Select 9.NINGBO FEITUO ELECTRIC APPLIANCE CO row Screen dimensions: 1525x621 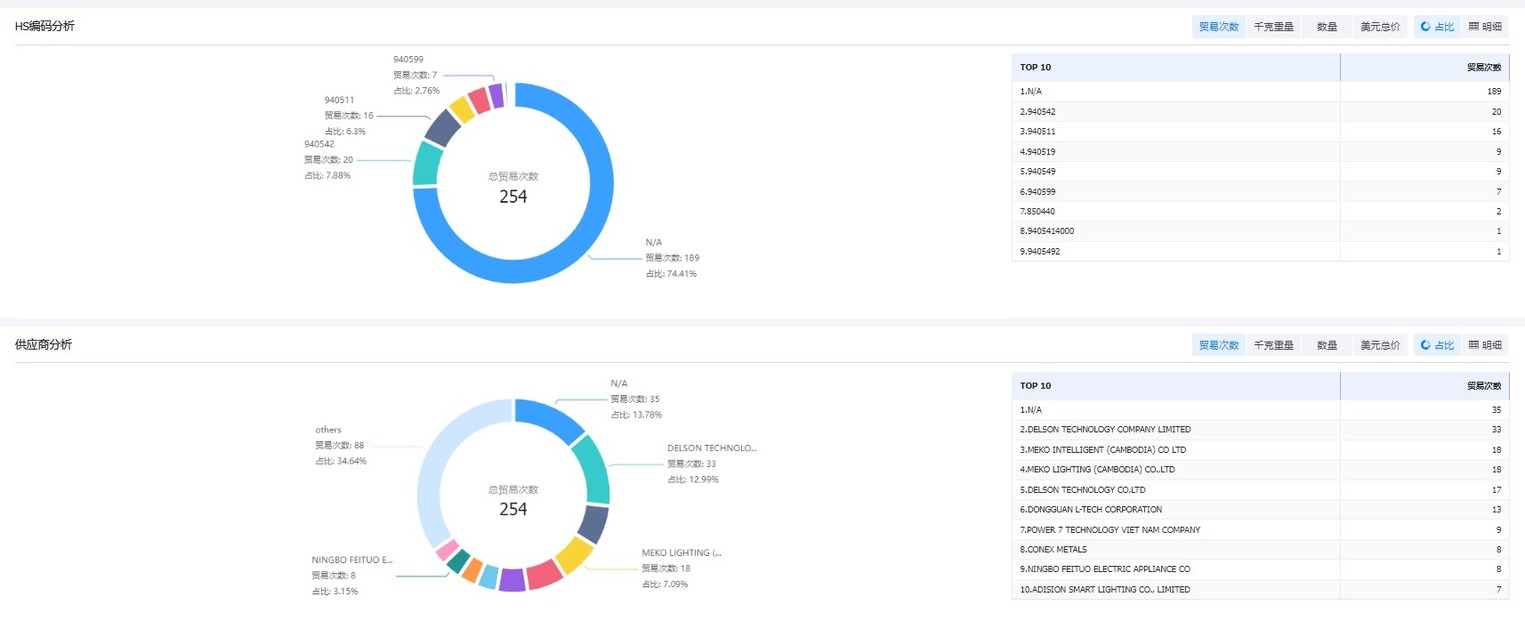point(1260,569)
